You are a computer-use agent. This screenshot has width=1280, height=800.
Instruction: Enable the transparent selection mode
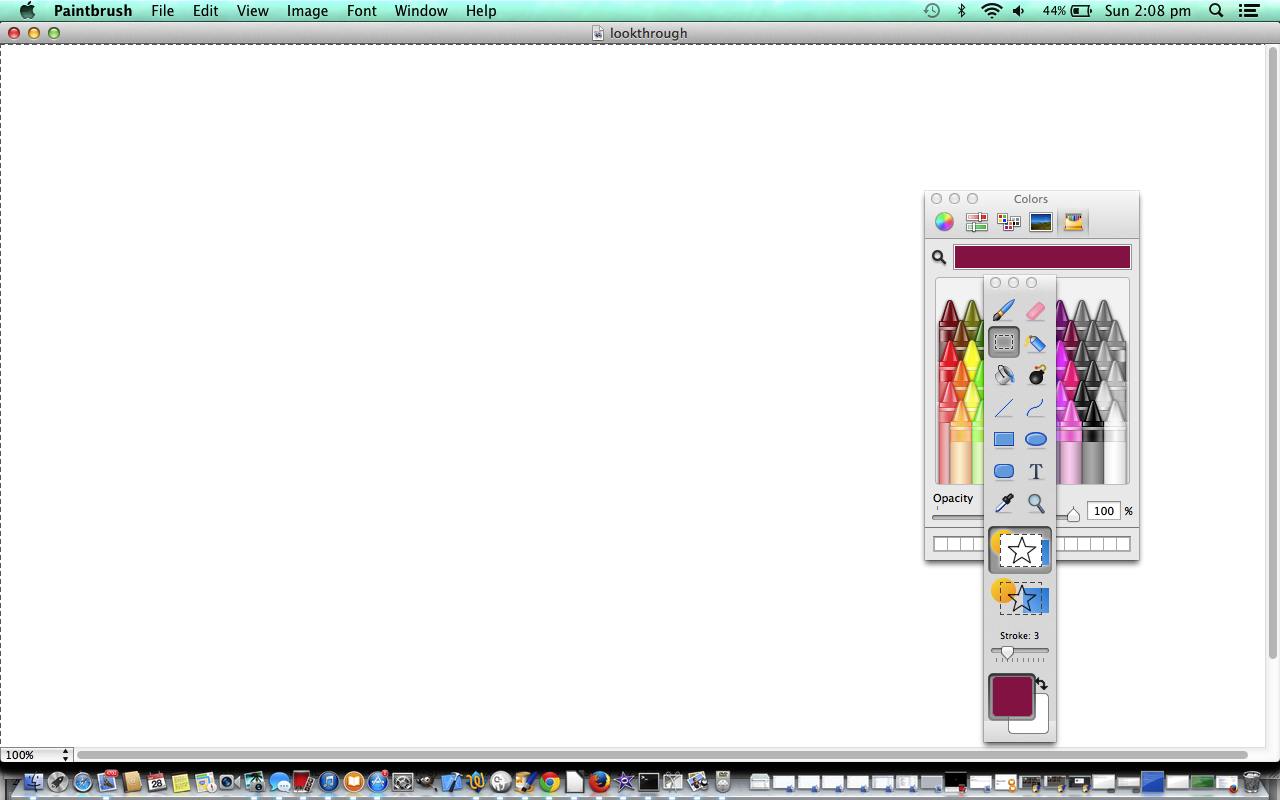pos(1020,598)
